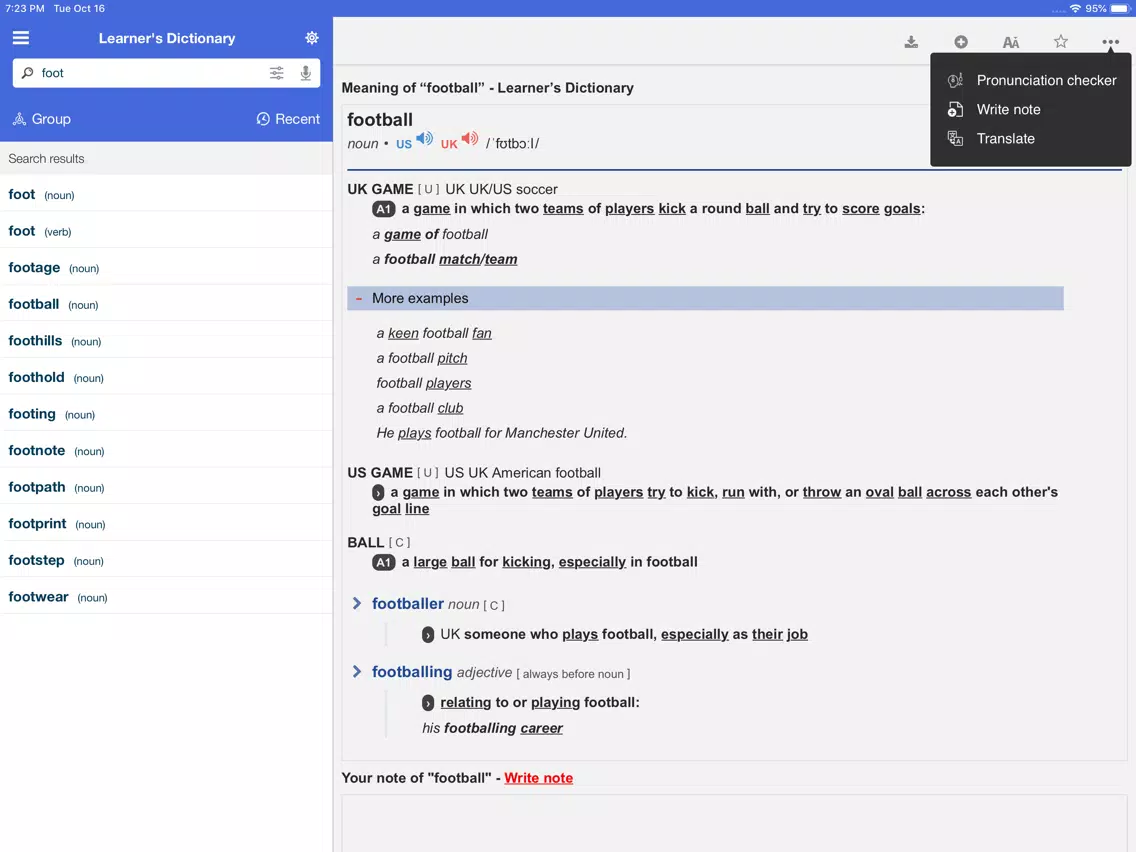The image size is (1136, 852).
Task: Open the Group tab label
Action: (51, 119)
